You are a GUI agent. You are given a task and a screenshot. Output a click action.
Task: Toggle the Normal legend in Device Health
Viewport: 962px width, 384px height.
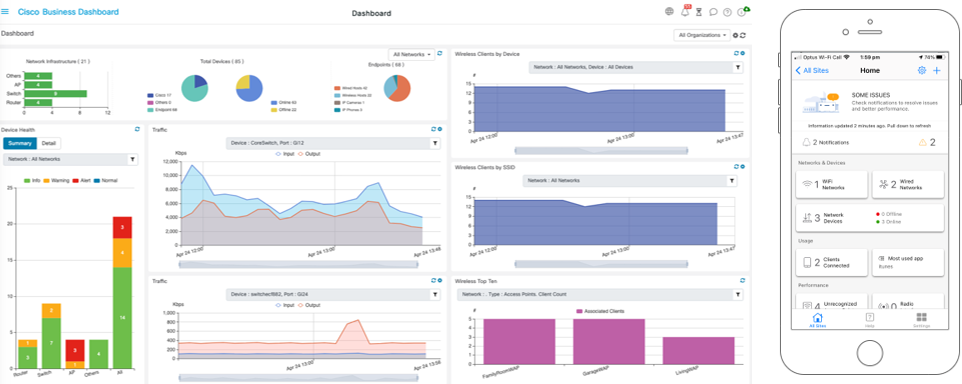pos(107,180)
